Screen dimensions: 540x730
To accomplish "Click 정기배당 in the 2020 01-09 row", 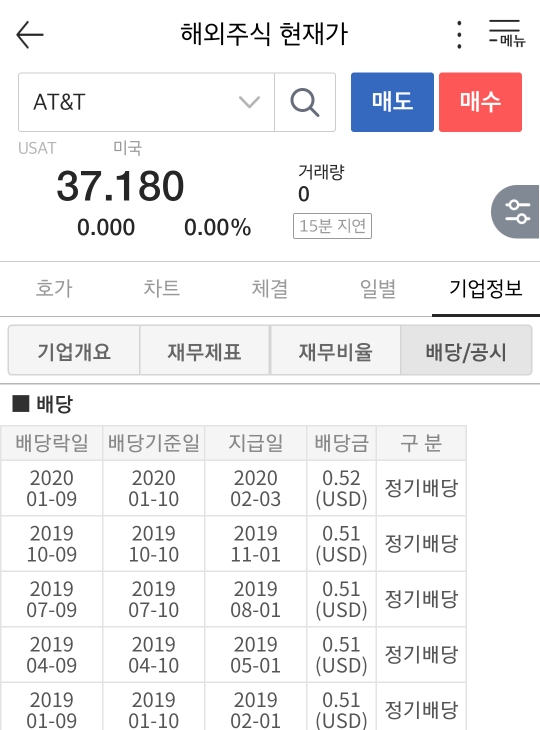I will [421, 488].
